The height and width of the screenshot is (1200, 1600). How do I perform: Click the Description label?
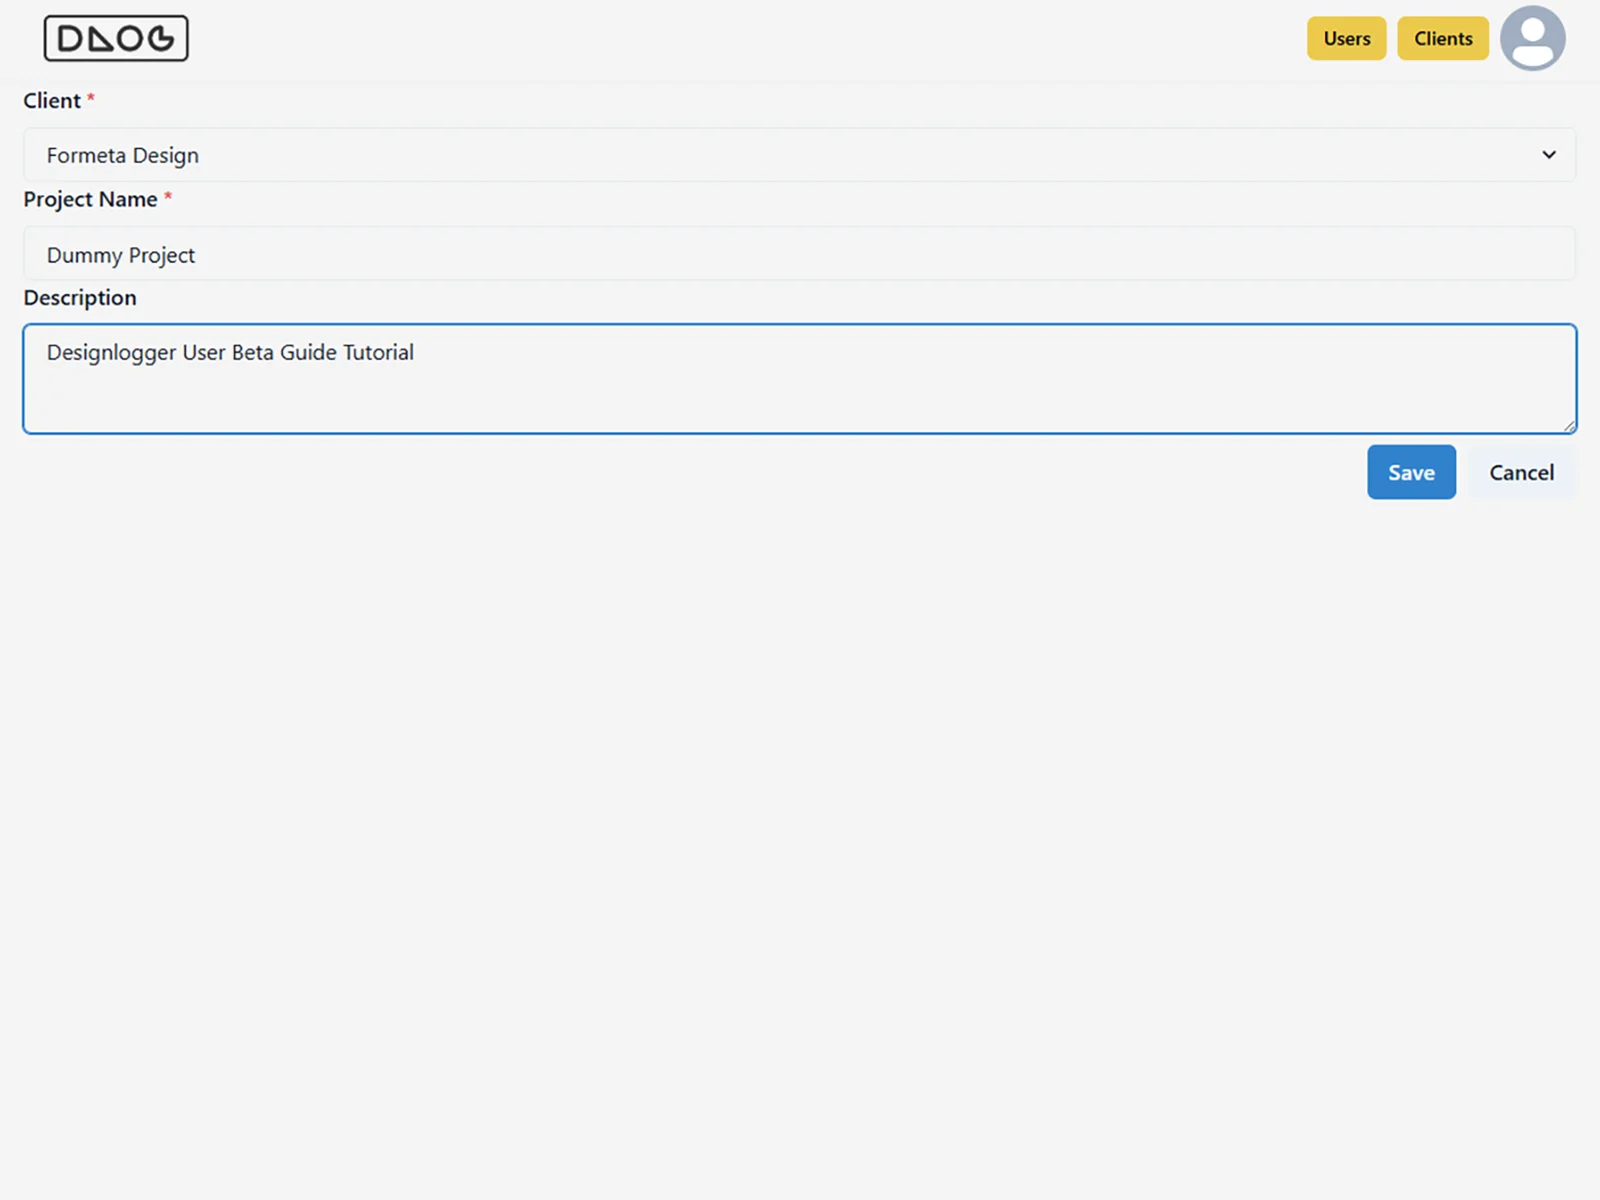point(80,298)
